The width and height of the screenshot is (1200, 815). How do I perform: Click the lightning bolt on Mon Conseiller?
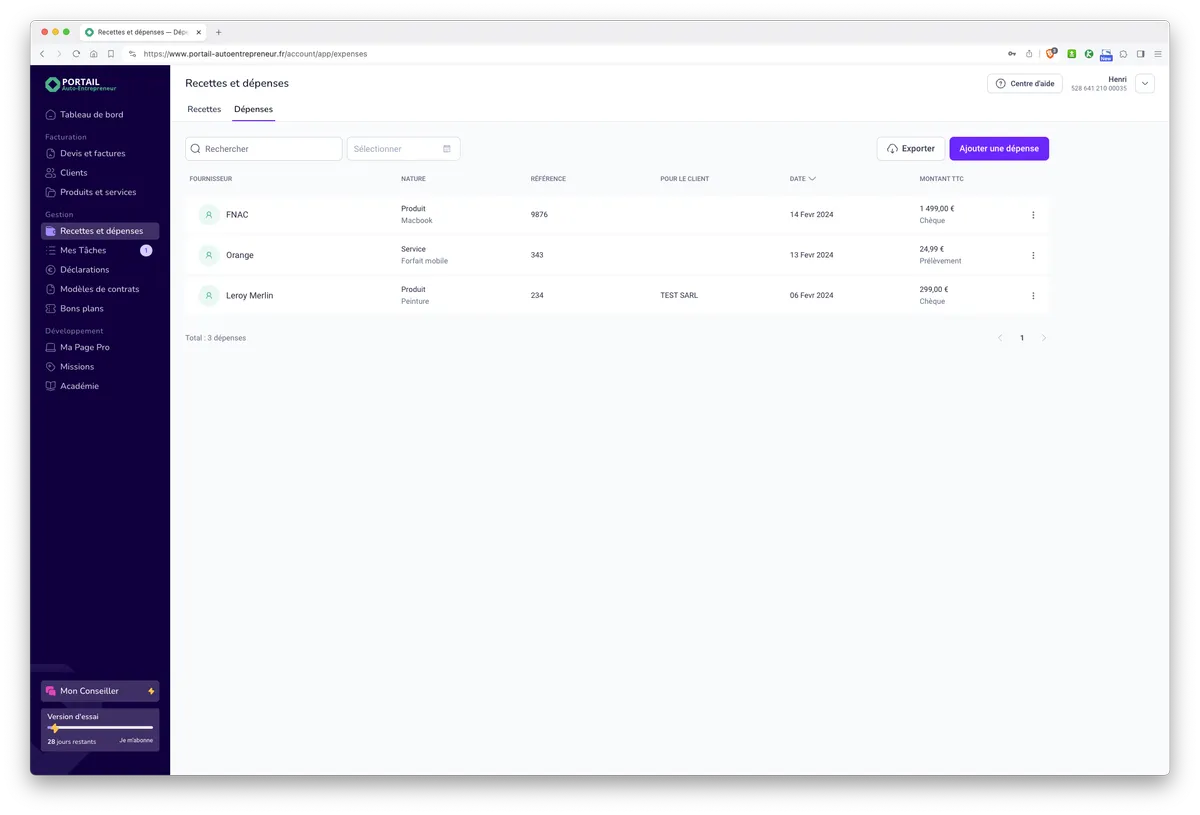point(151,691)
